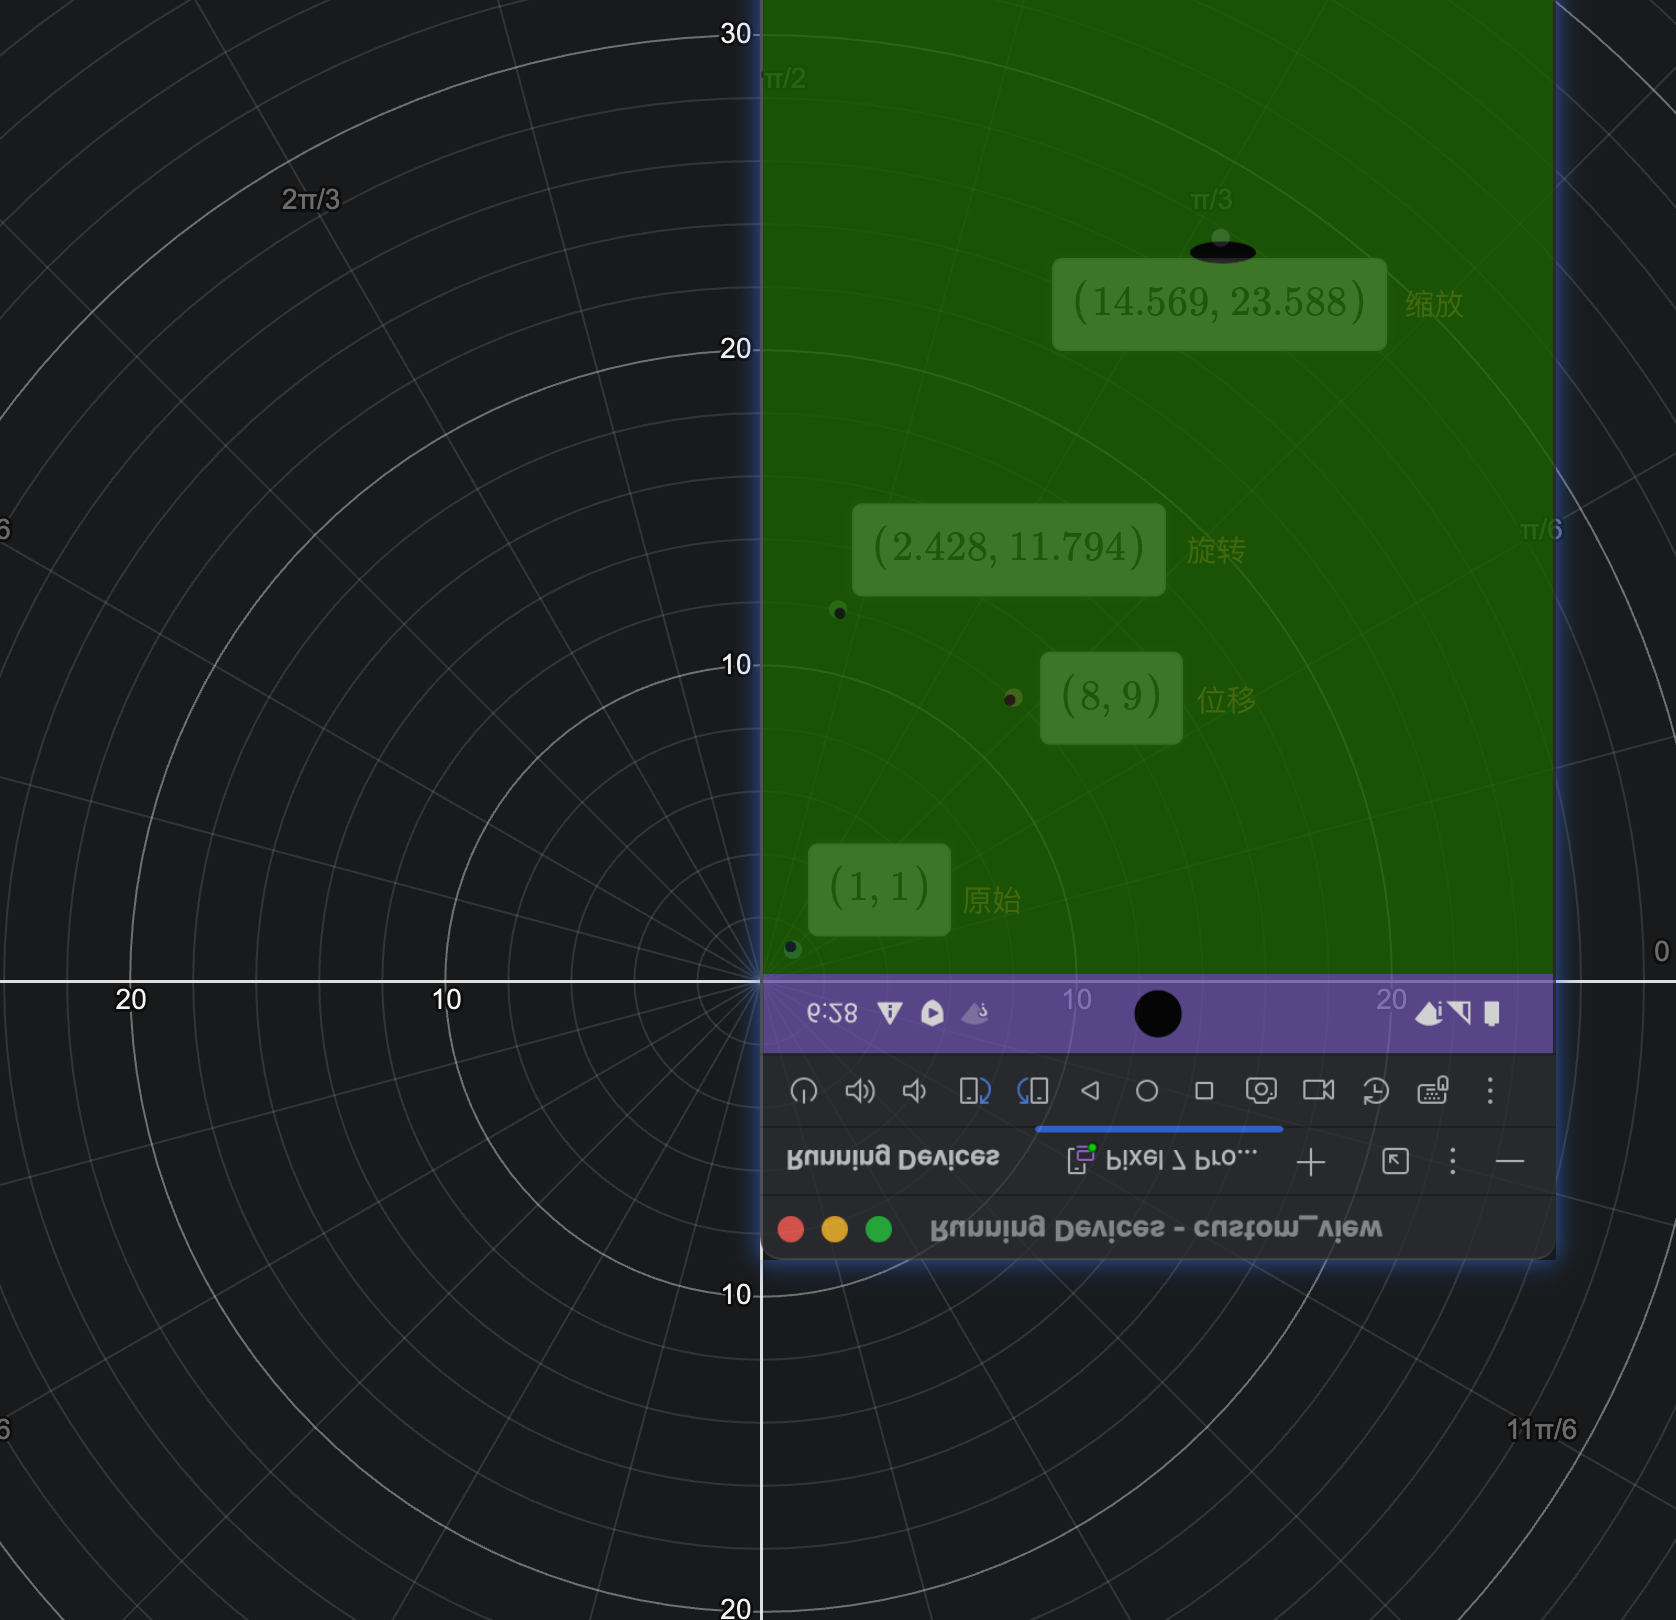
Task: Take a screenshot with the camera icon
Action: pyautogui.click(x=1261, y=1090)
